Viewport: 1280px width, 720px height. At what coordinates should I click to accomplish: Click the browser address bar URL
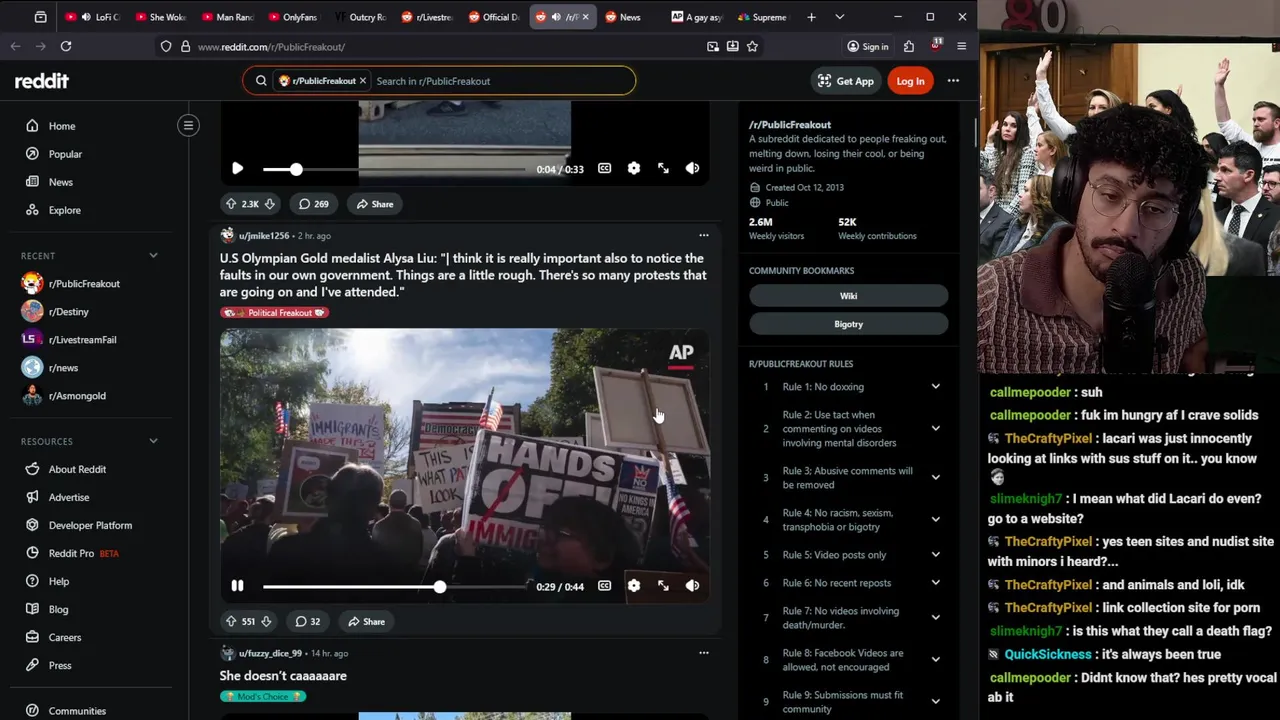tap(271, 46)
